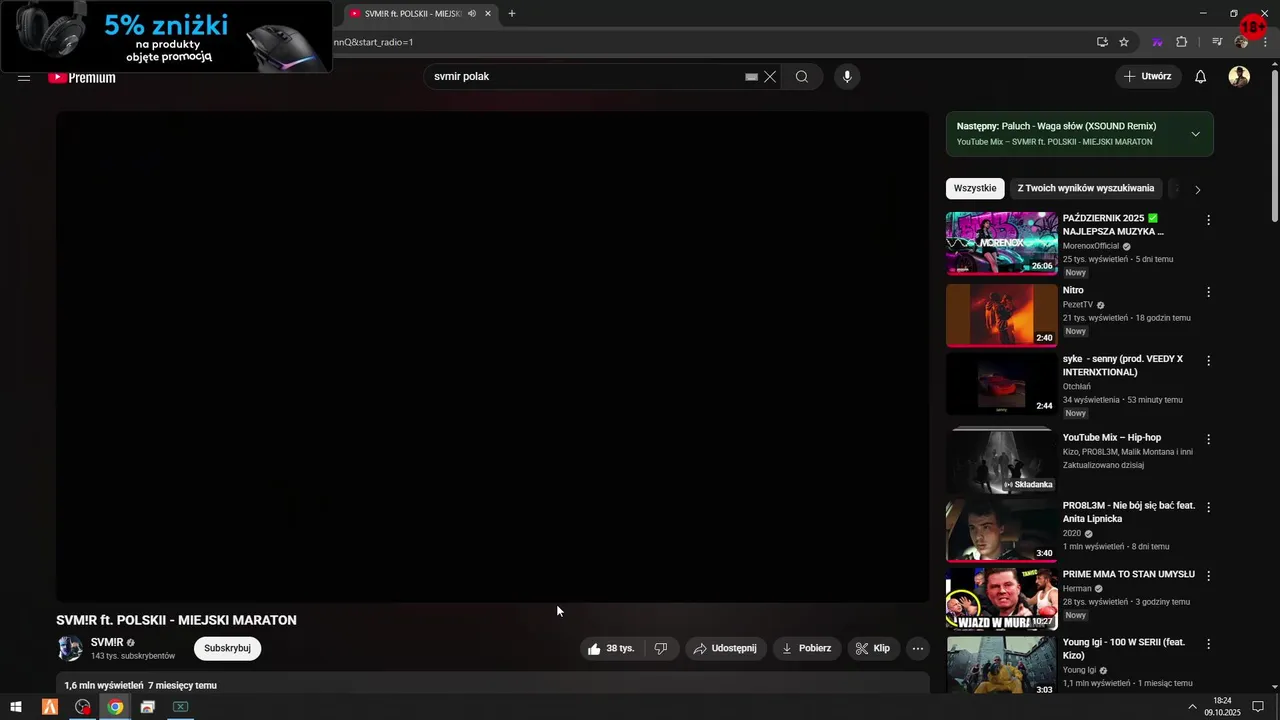
Task: Open options for PRIME MMA video
Action: (x=1208, y=576)
